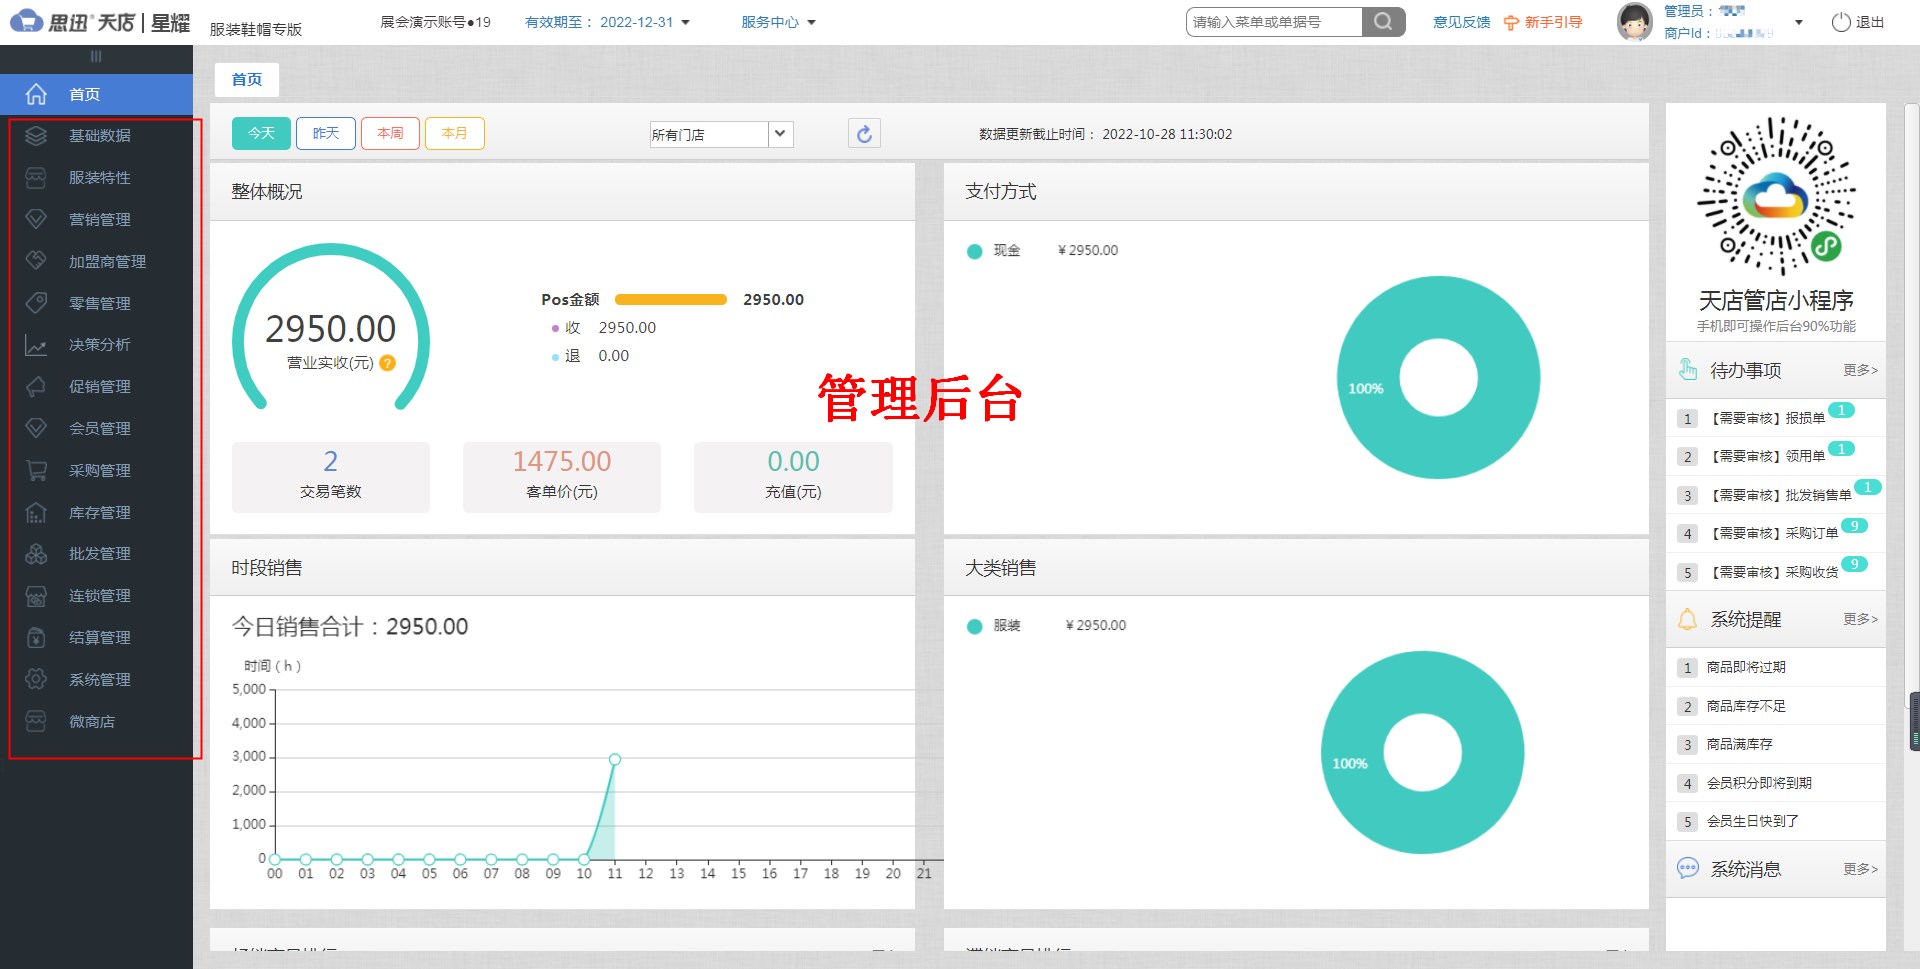1920x969 pixels.
Task: Click the search magnifier icon
Action: (x=1383, y=21)
